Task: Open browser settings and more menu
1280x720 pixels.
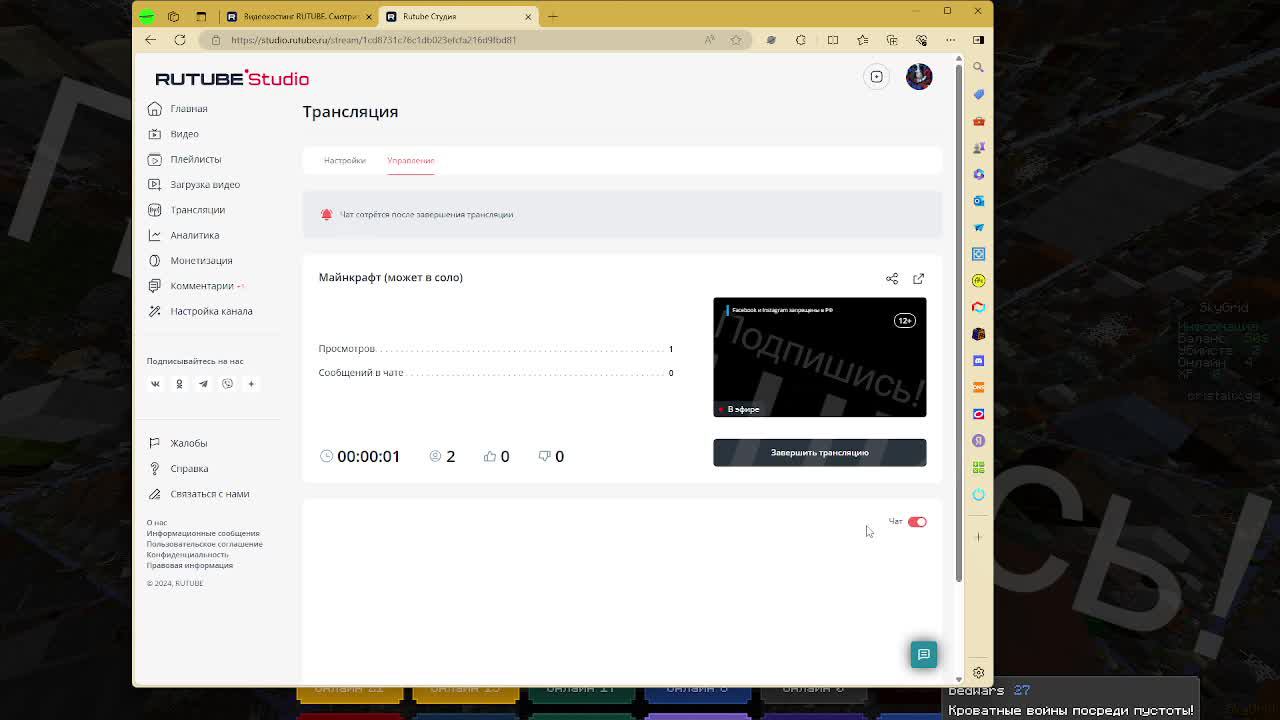Action: click(950, 40)
